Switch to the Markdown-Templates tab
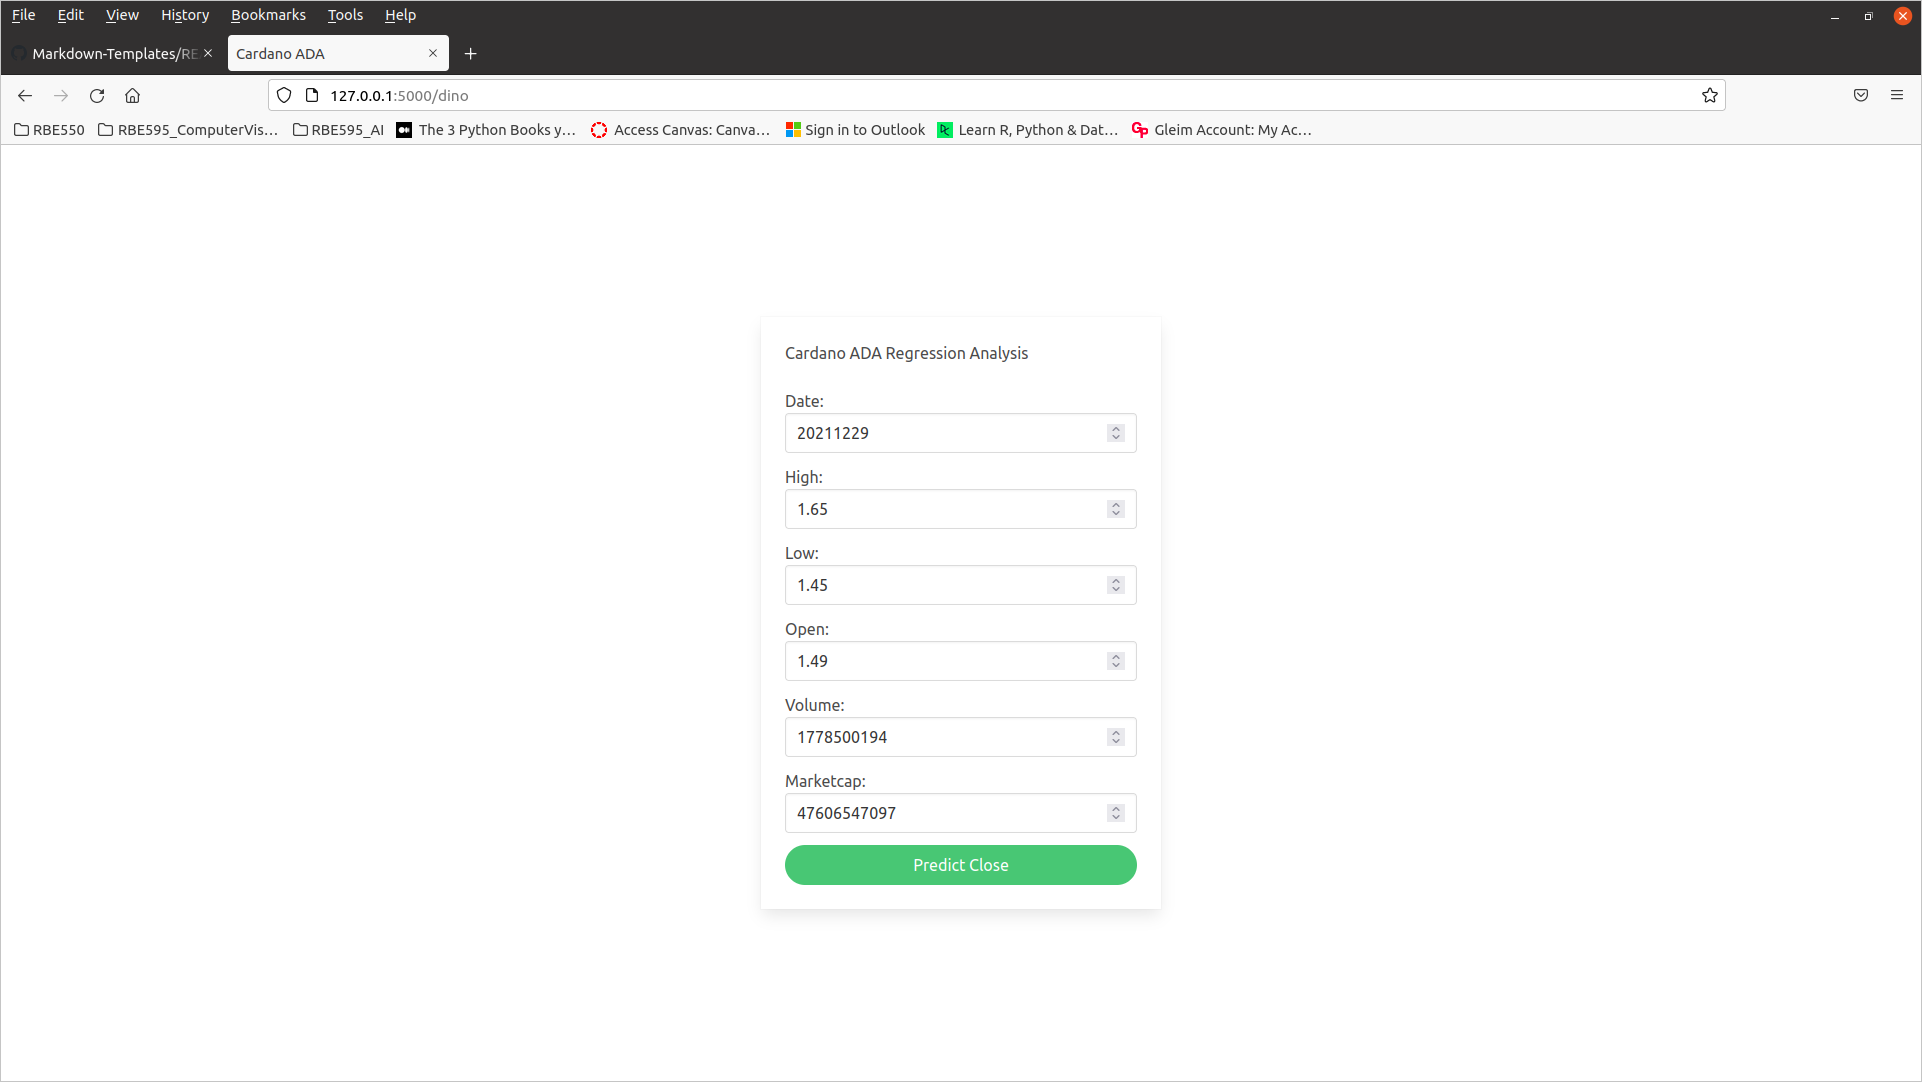This screenshot has height=1082, width=1922. tap(110, 54)
